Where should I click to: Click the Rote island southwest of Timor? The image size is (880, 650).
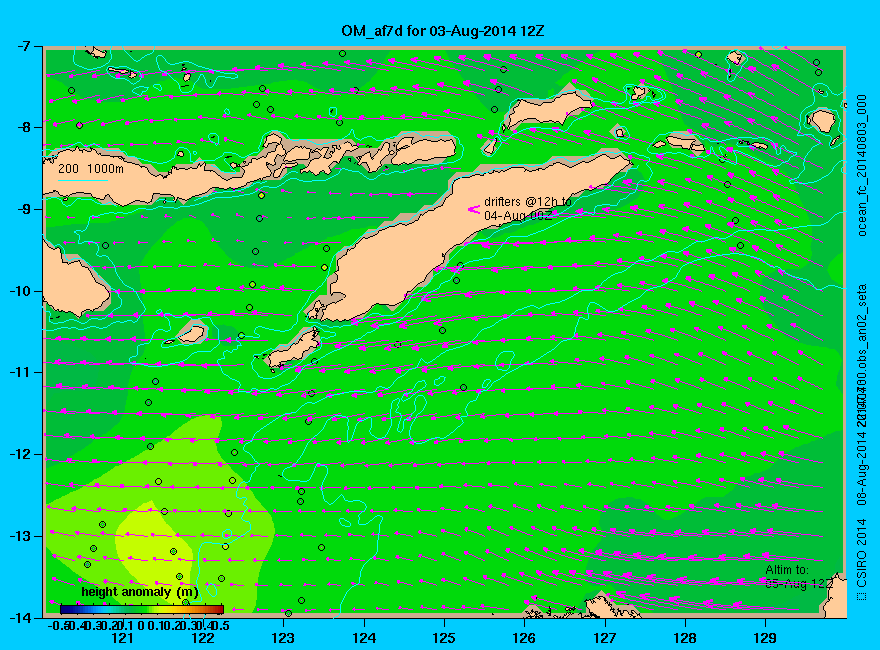click(292, 351)
